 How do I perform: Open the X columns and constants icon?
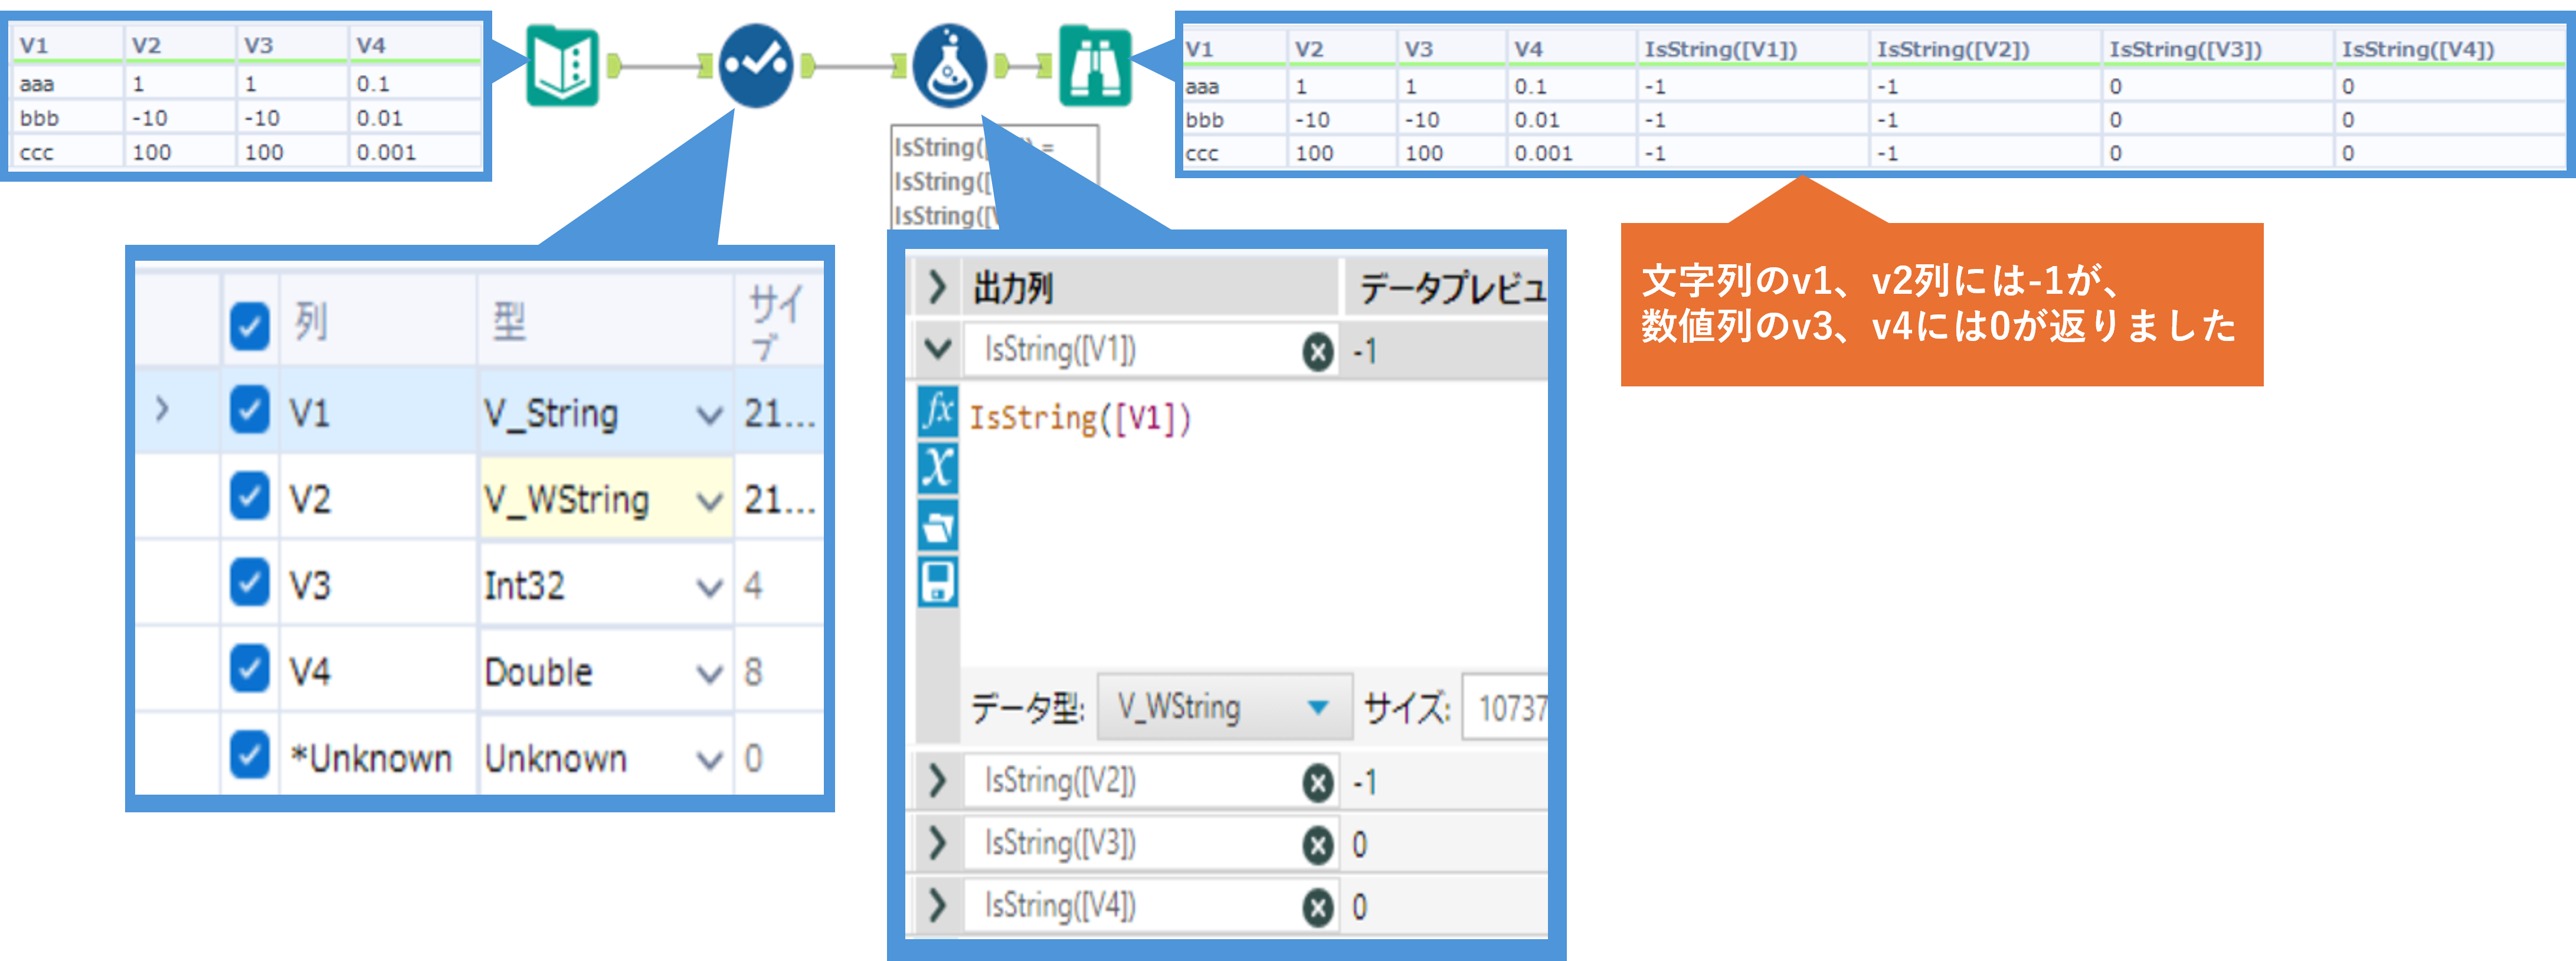pyautogui.click(x=938, y=467)
